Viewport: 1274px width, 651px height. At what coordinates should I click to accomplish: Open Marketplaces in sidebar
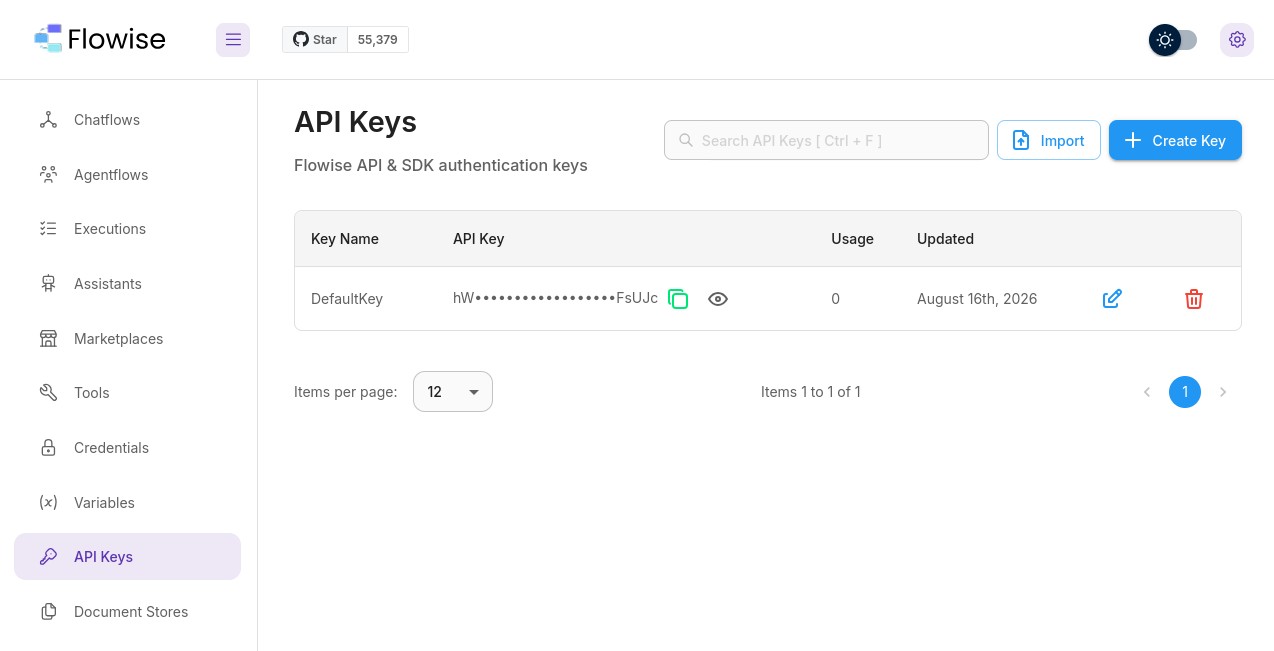pos(128,339)
